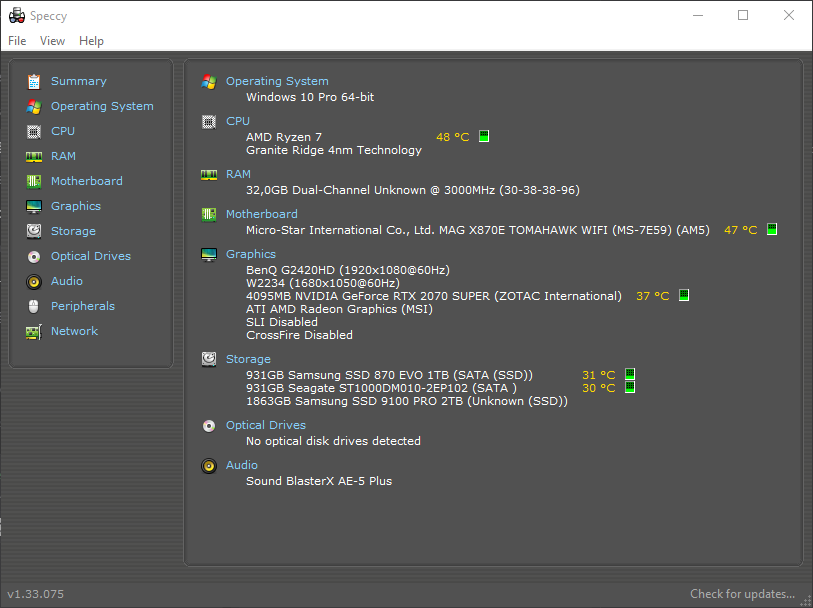Click the green temperature indicator next to 47 °C
Viewport: 813px width, 608px height.
tap(772, 229)
